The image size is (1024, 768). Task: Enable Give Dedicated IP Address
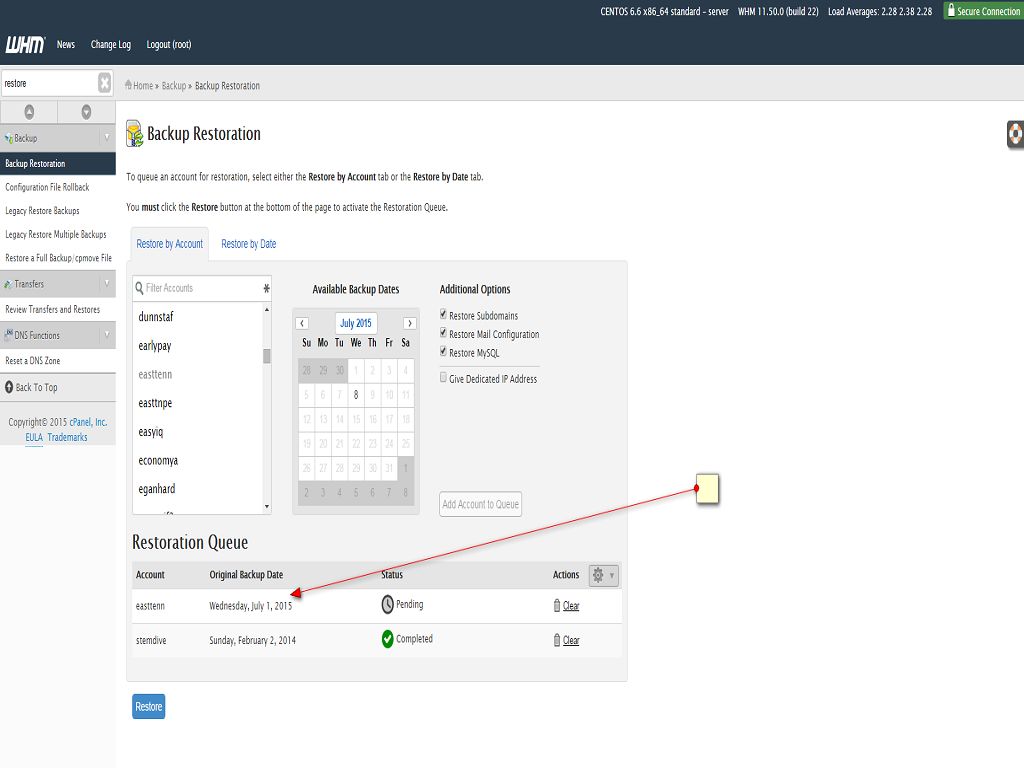click(443, 377)
